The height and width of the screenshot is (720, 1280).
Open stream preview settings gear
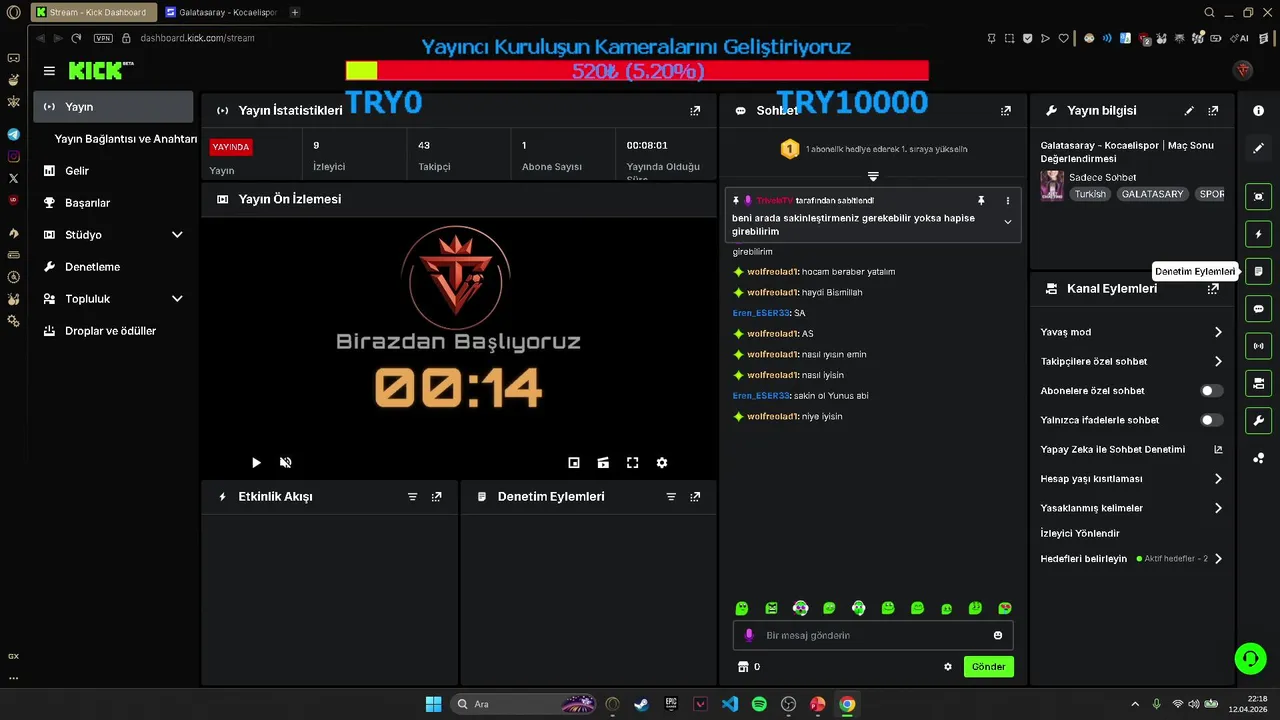tap(661, 463)
